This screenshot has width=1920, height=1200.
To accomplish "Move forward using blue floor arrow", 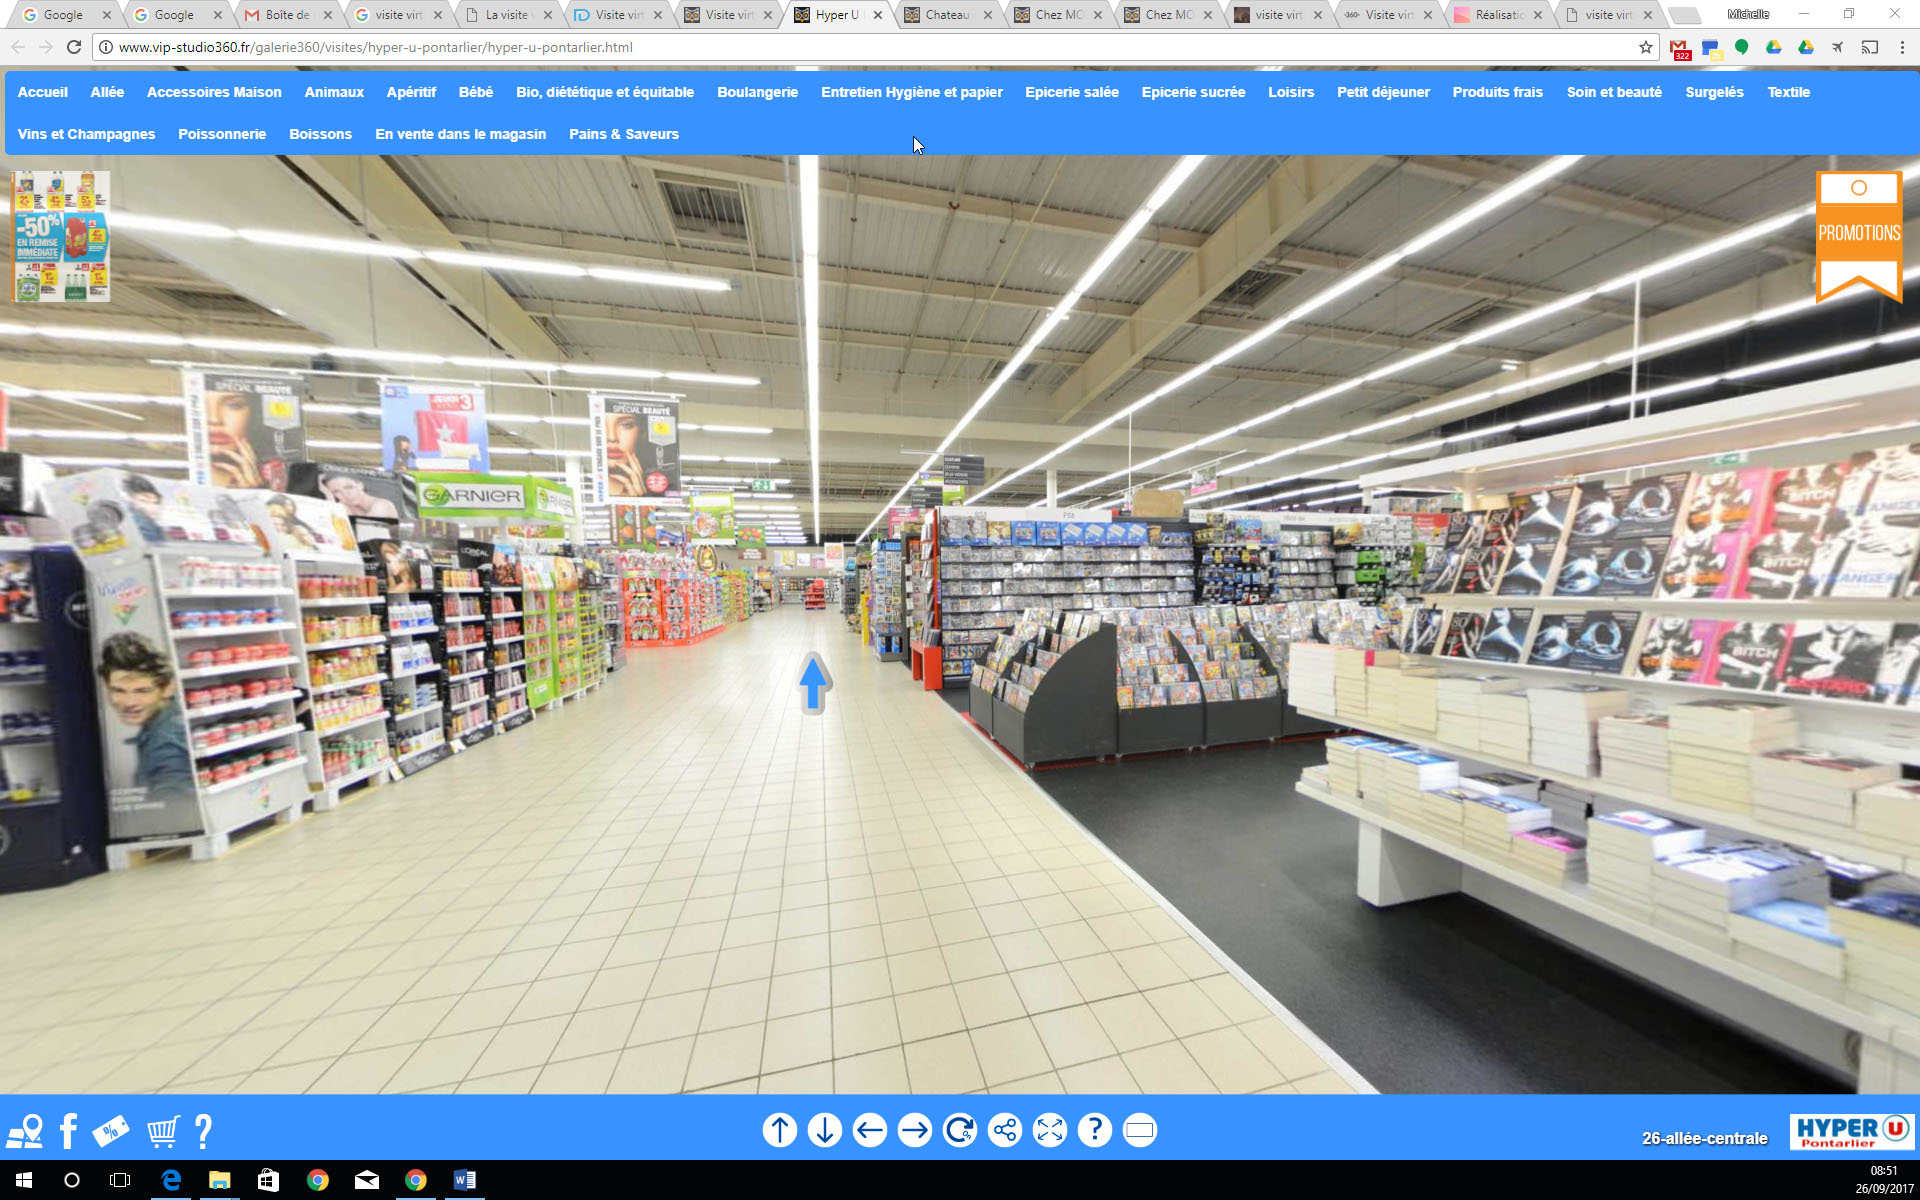I will point(814,682).
